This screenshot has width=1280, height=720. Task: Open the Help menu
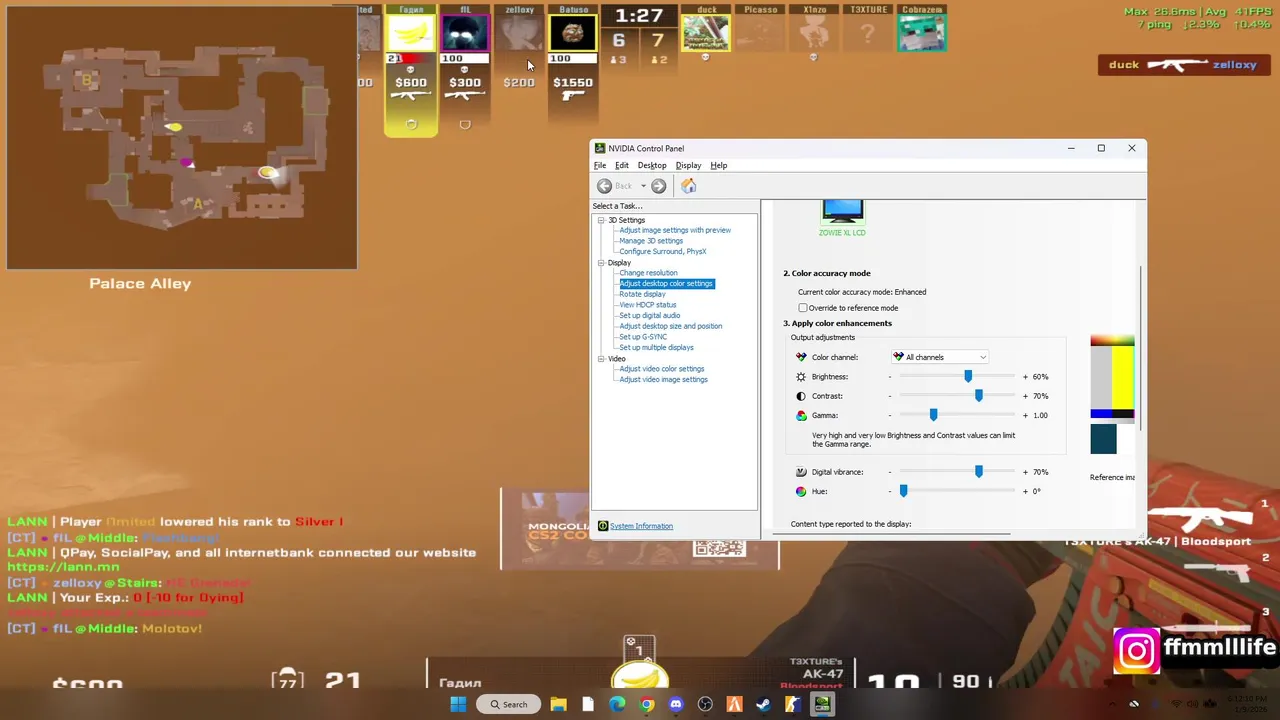[719, 165]
